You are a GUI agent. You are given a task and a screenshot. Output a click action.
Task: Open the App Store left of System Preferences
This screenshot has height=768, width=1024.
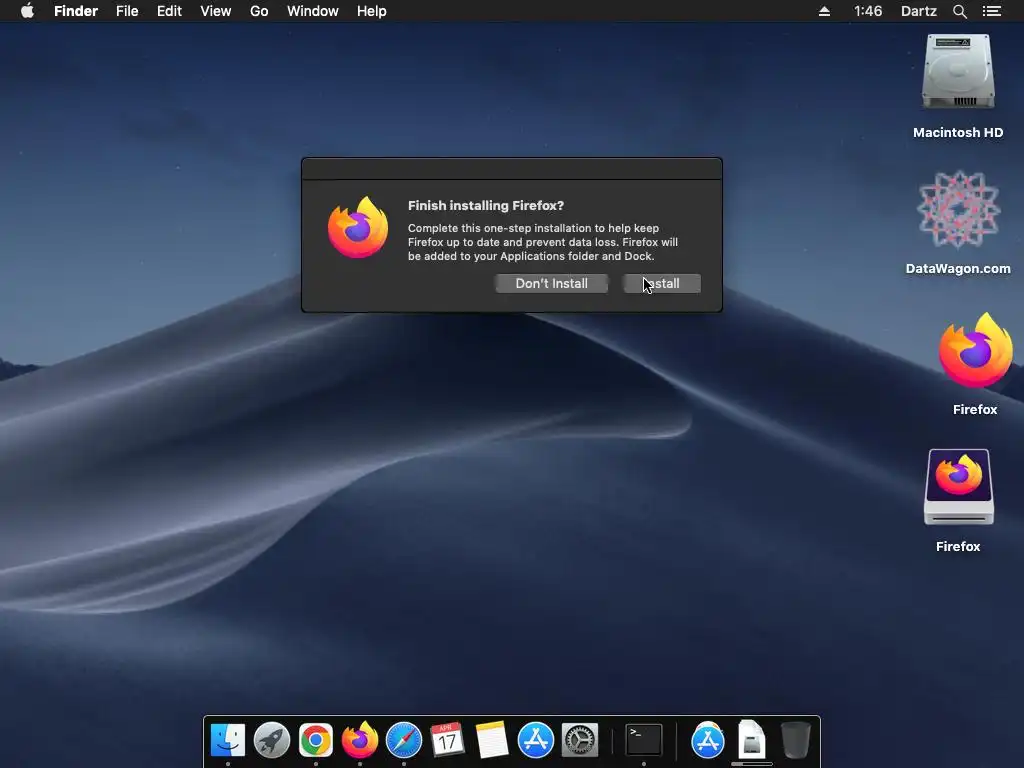[x=536, y=740]
